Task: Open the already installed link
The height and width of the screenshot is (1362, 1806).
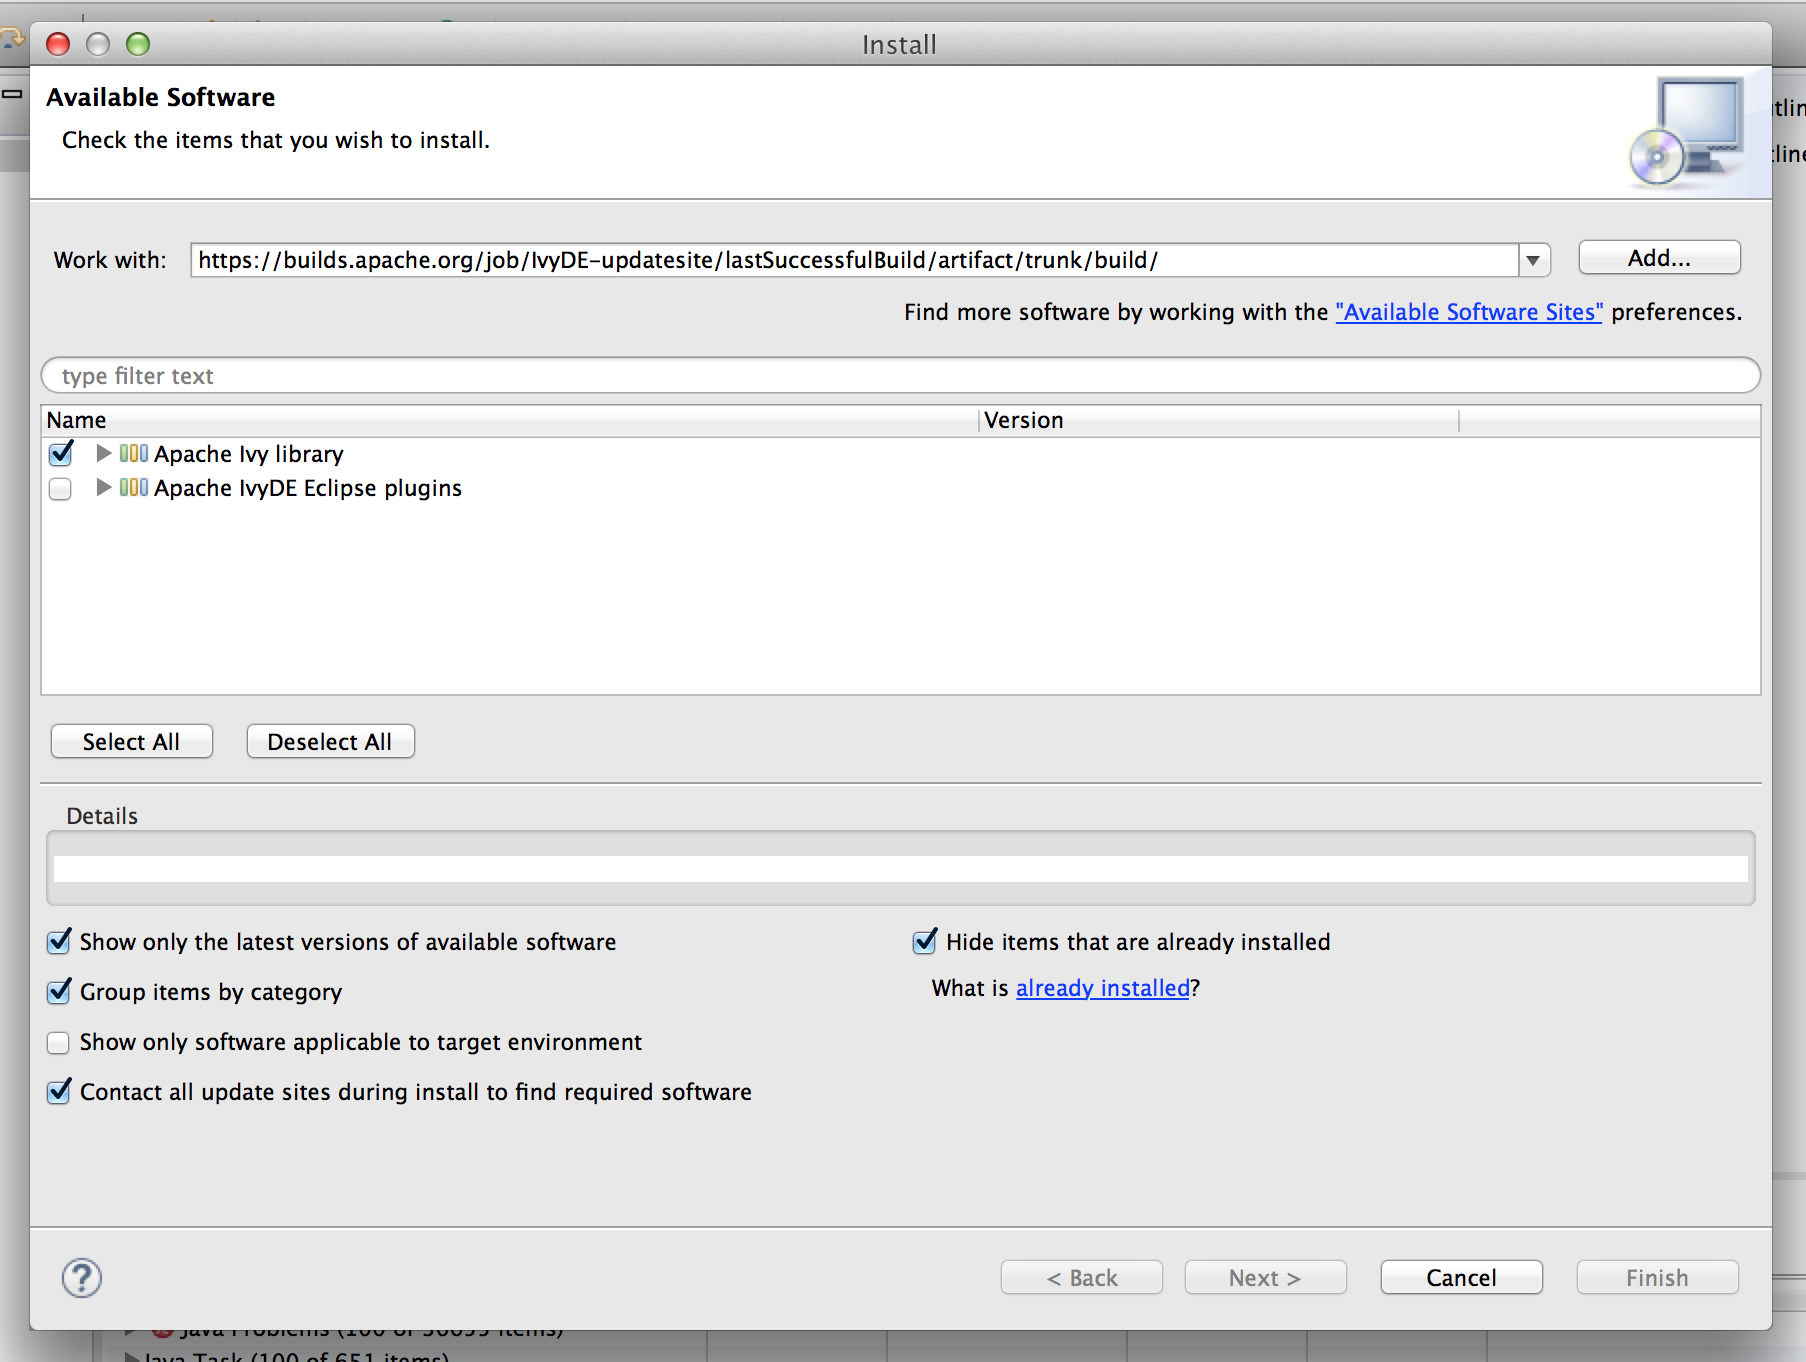Action: click(1103, 988)
